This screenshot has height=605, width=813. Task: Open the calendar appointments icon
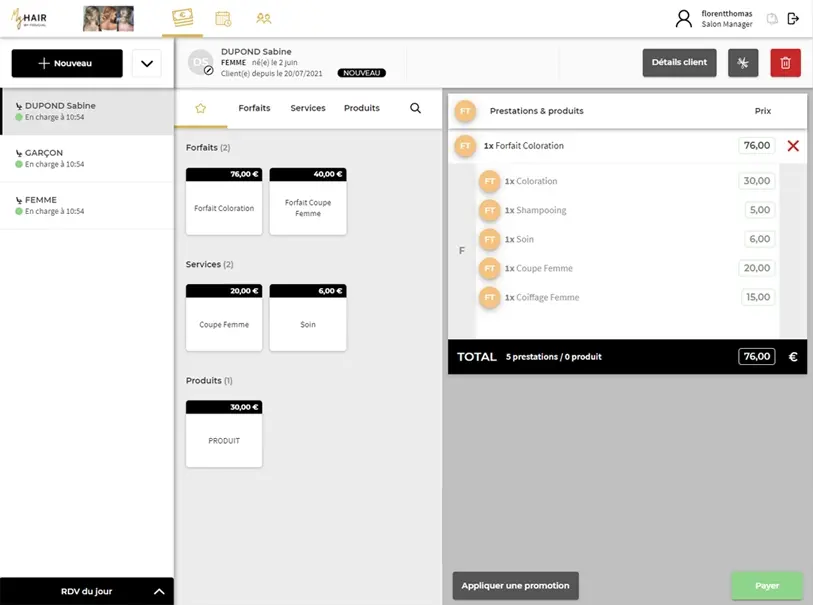pyautogui.click(x=223, y=18)
